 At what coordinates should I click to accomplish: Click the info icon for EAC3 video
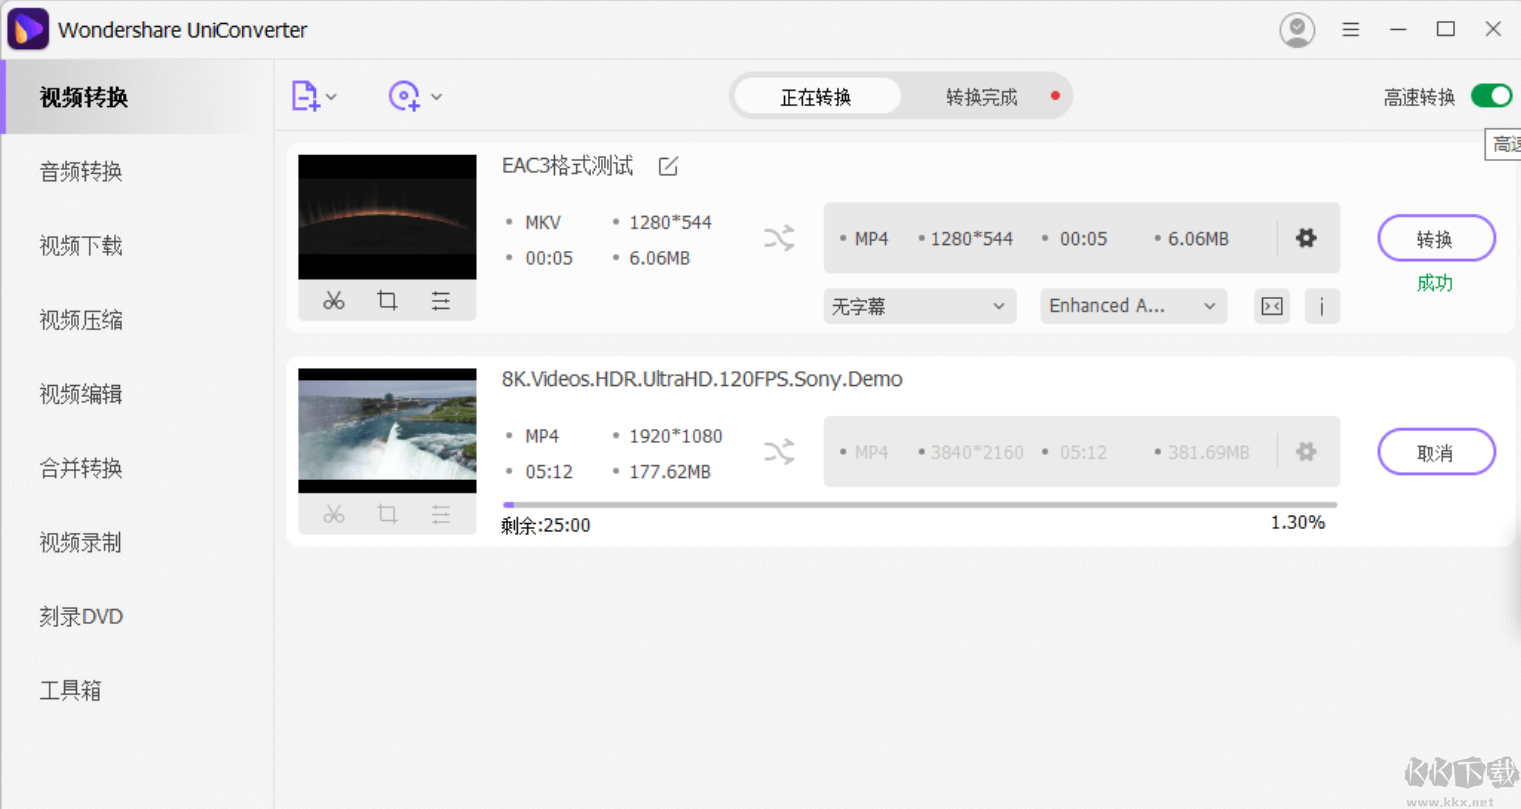point(1322,306)
